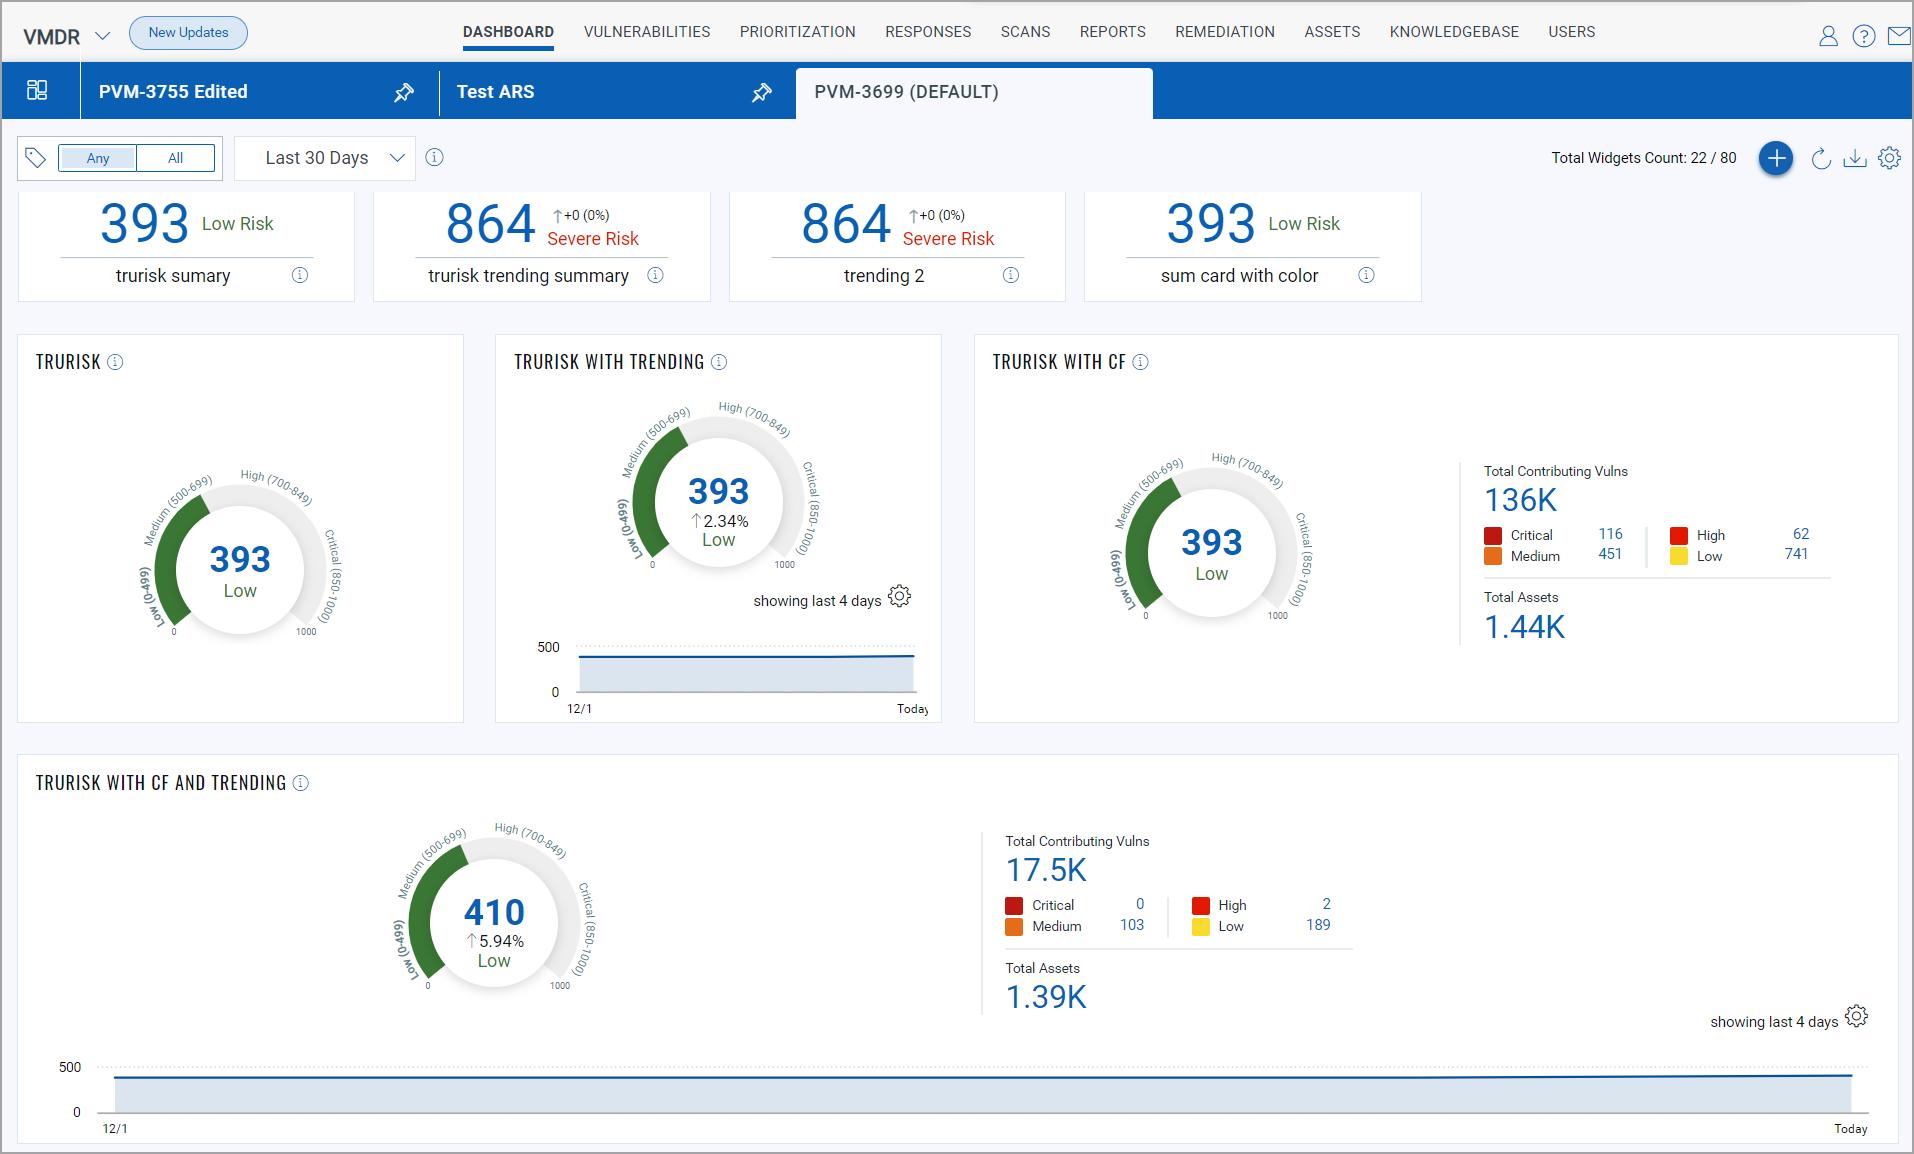1914x1154 pixels.
Task: Open dashboard settings gear at top right
Action: [x=1889, y=158]
